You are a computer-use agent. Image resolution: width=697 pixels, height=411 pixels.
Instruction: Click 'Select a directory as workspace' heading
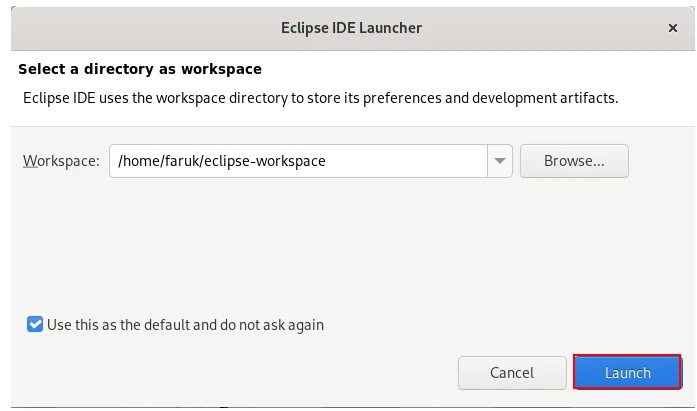pyautogui.click(x=140, y=70)
